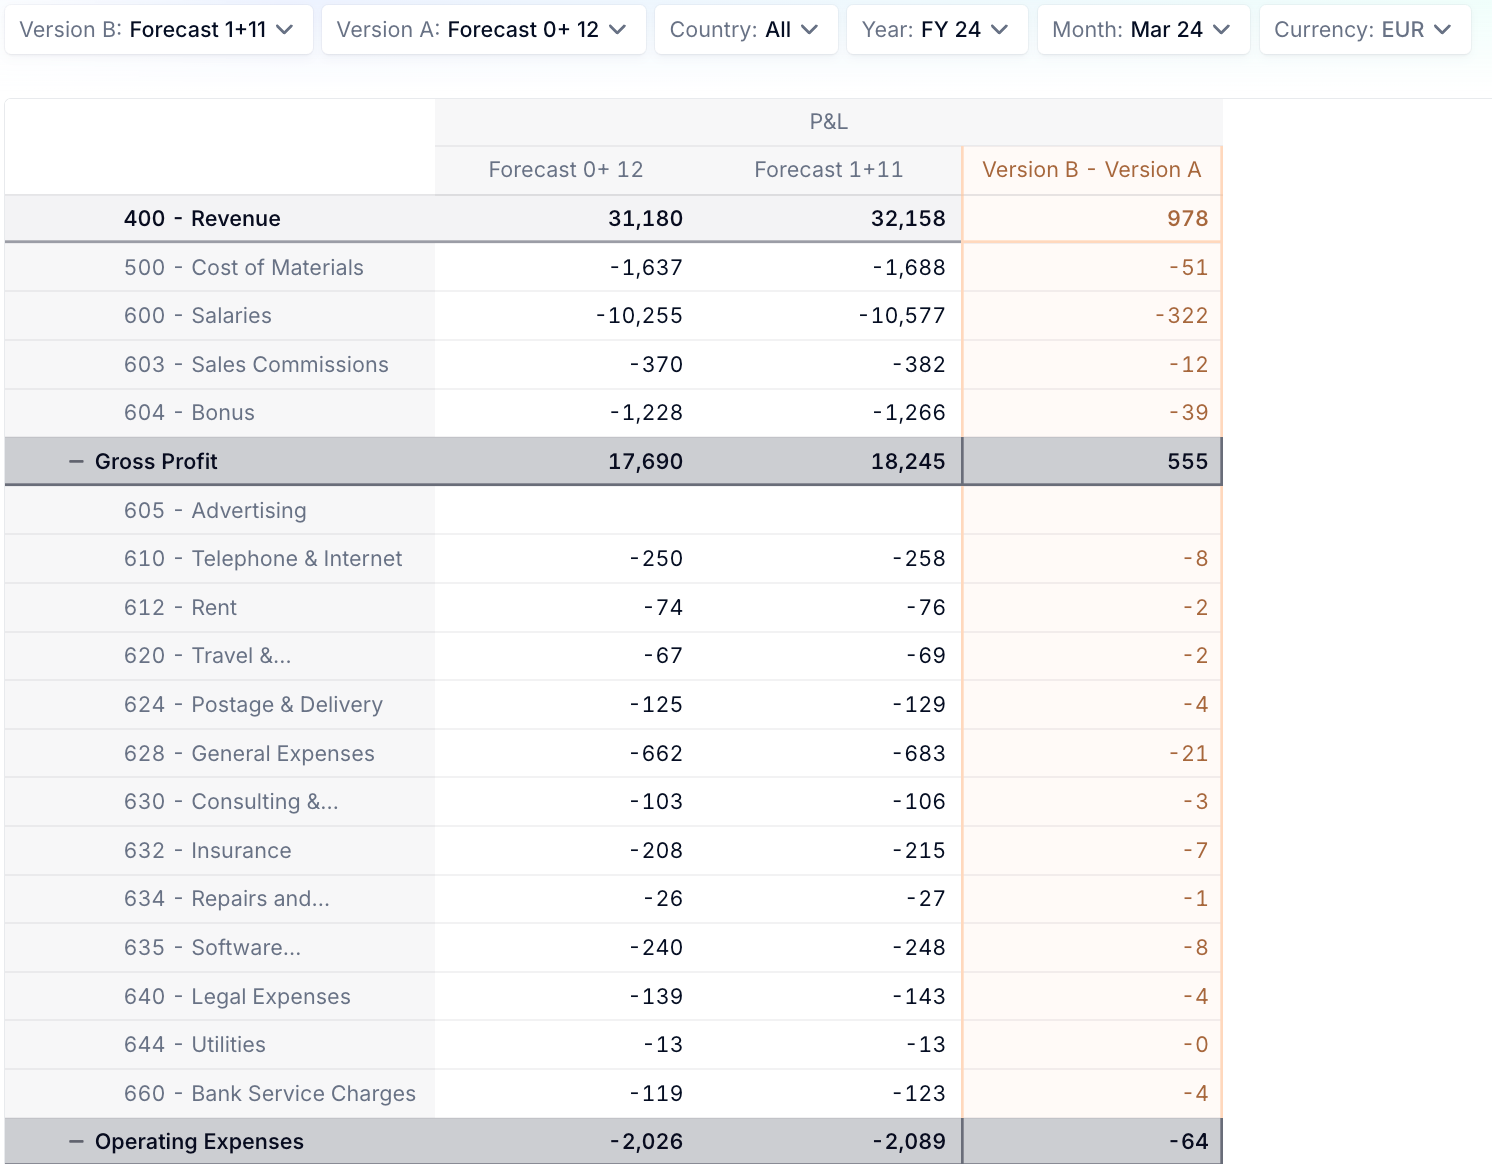The width and height of the screenshot is (1492, 1164).
Task: Select the 600 - Salaries row label
Action: [198, 316]
